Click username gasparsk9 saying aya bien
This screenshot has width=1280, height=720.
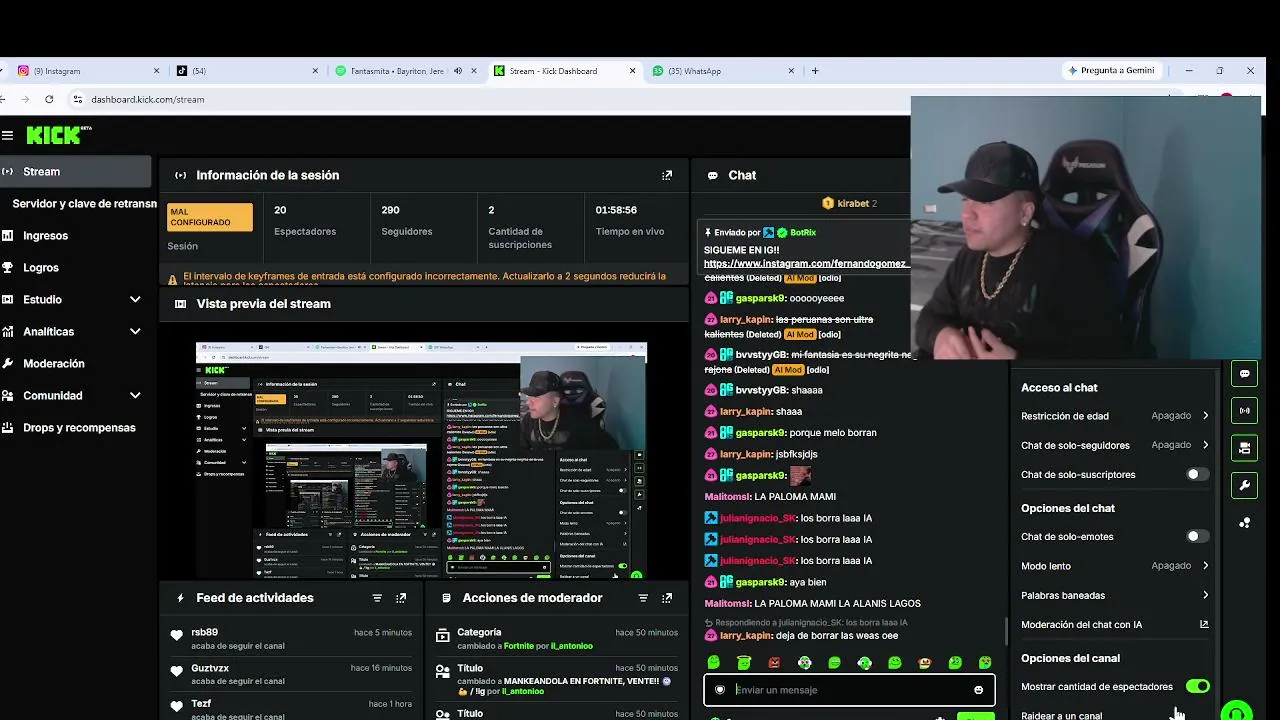[761, 582]
